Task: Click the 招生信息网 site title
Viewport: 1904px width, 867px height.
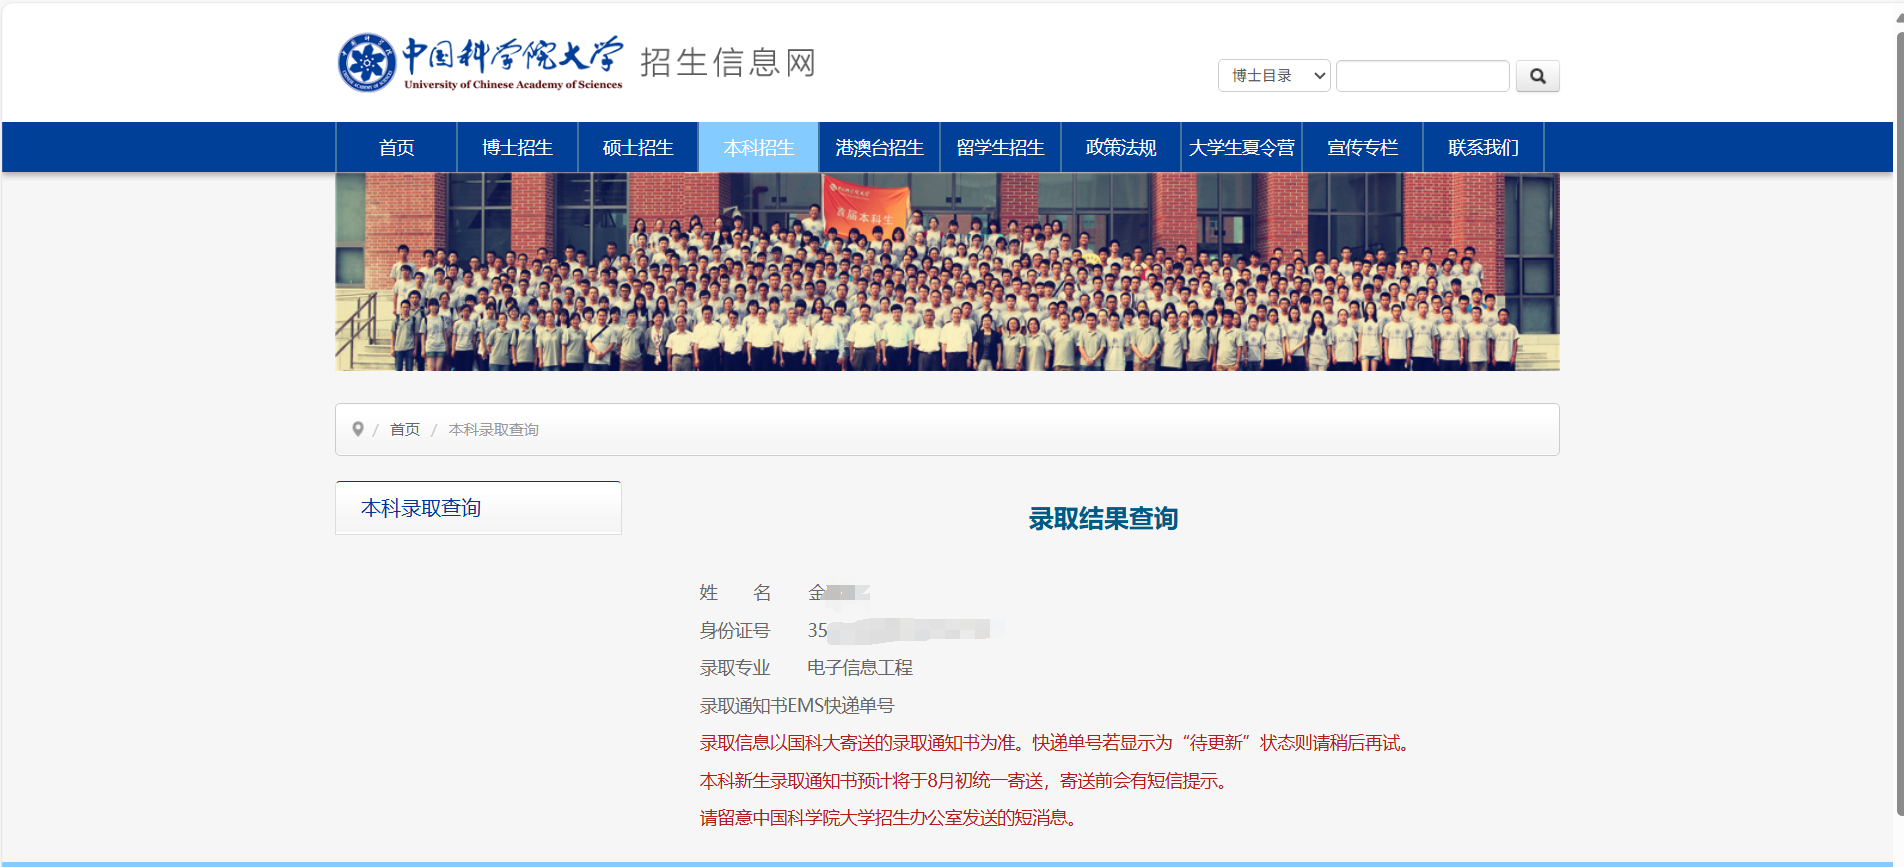Action: (728, 63)
